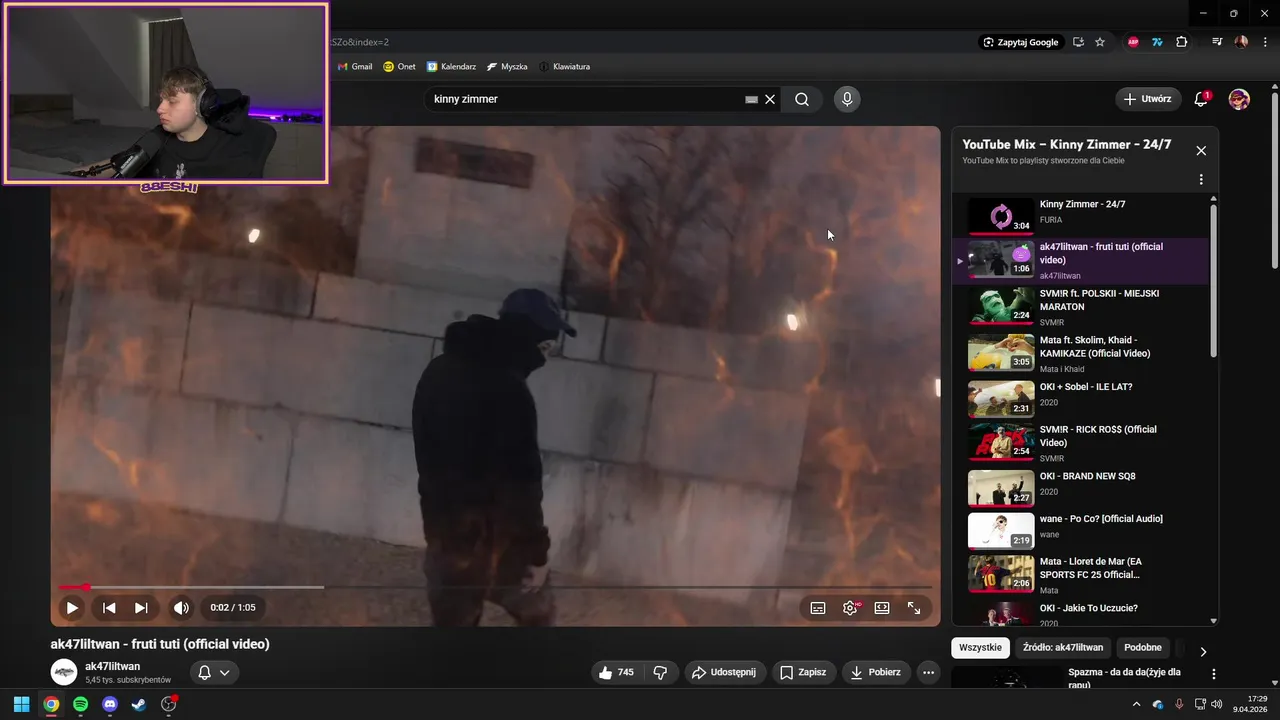Open the Onet bookmark
Viewport: 1280px width, 720px height.
[400, 66]
